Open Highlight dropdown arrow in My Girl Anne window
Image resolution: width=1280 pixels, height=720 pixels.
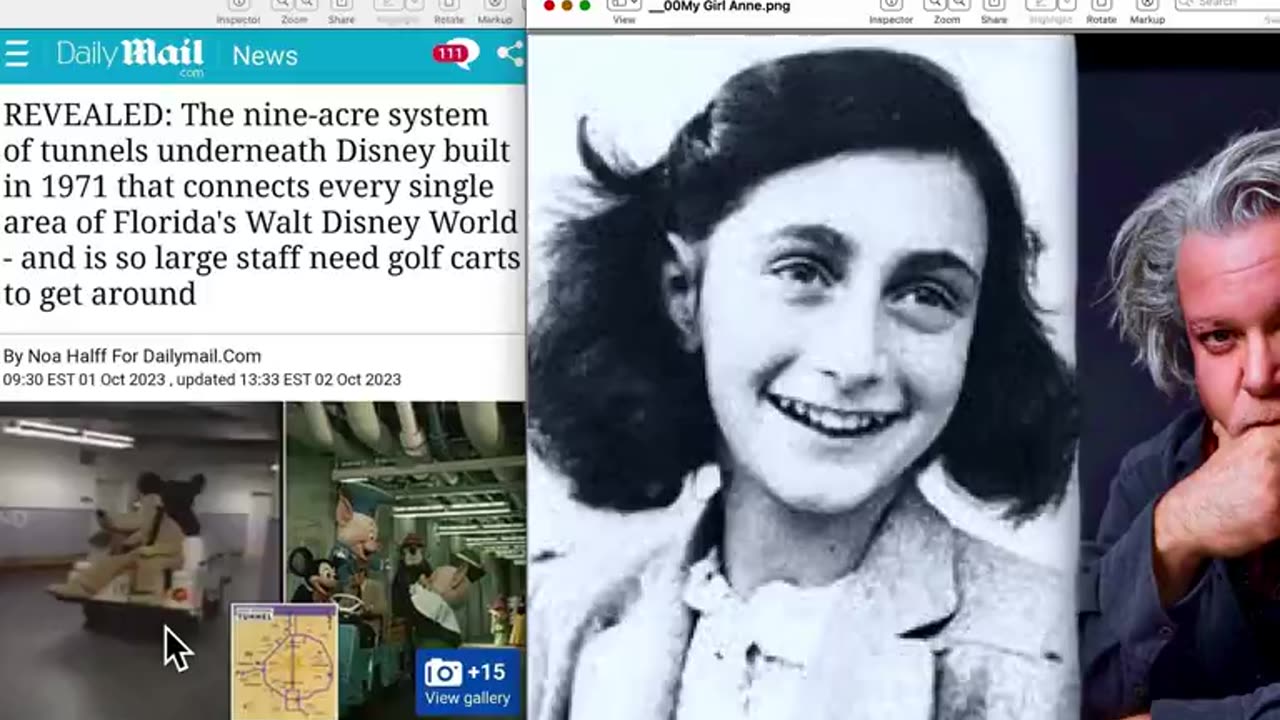[x=1065, y=5]
